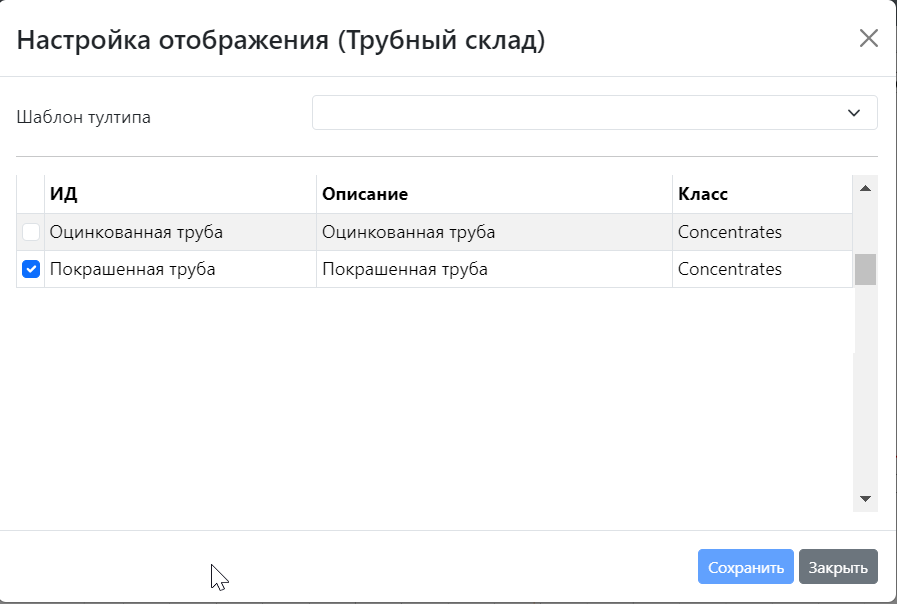Click Concentrates in the Покрашенная труба row

point(730,269)
